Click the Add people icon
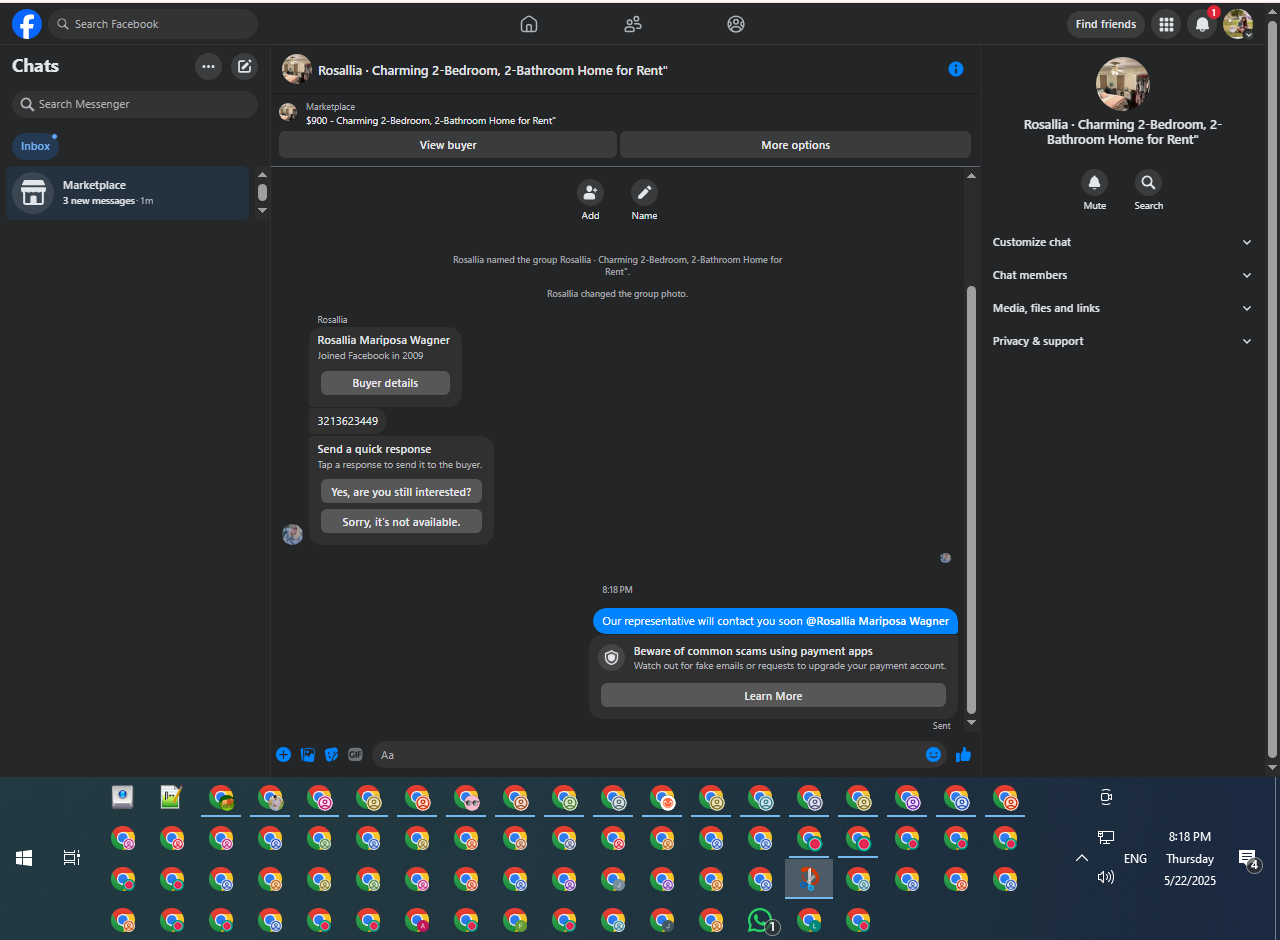Screen dimensions: 1280x940 pos(590,193)
